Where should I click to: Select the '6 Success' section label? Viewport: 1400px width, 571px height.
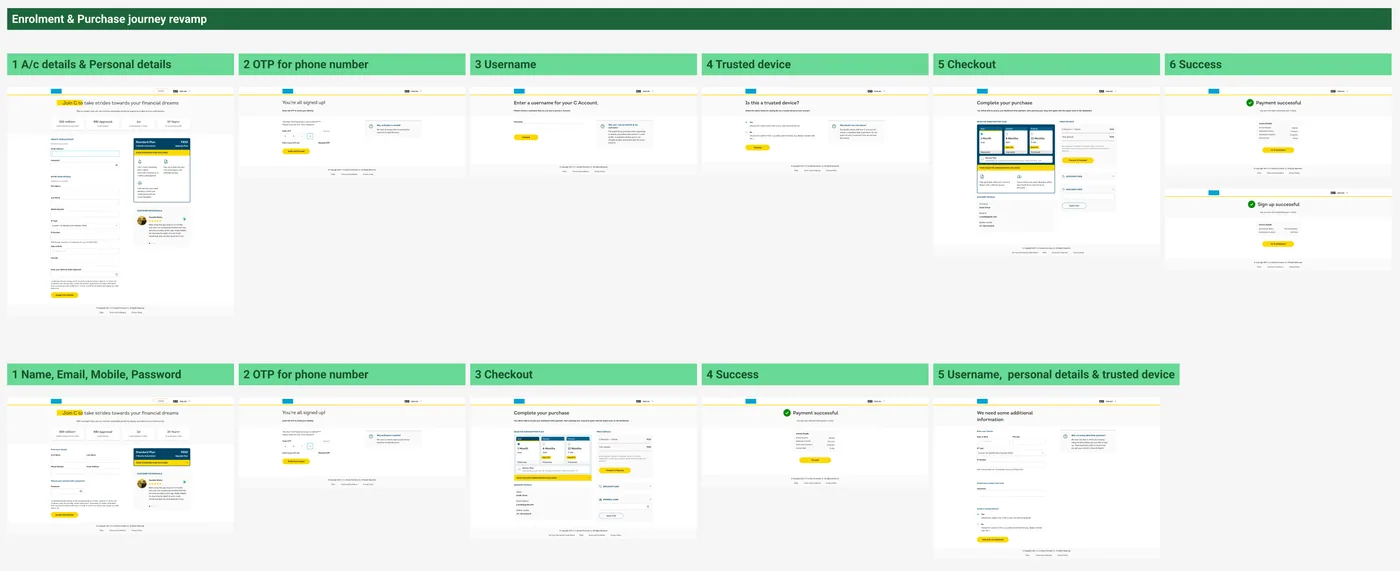point(1196,64)
